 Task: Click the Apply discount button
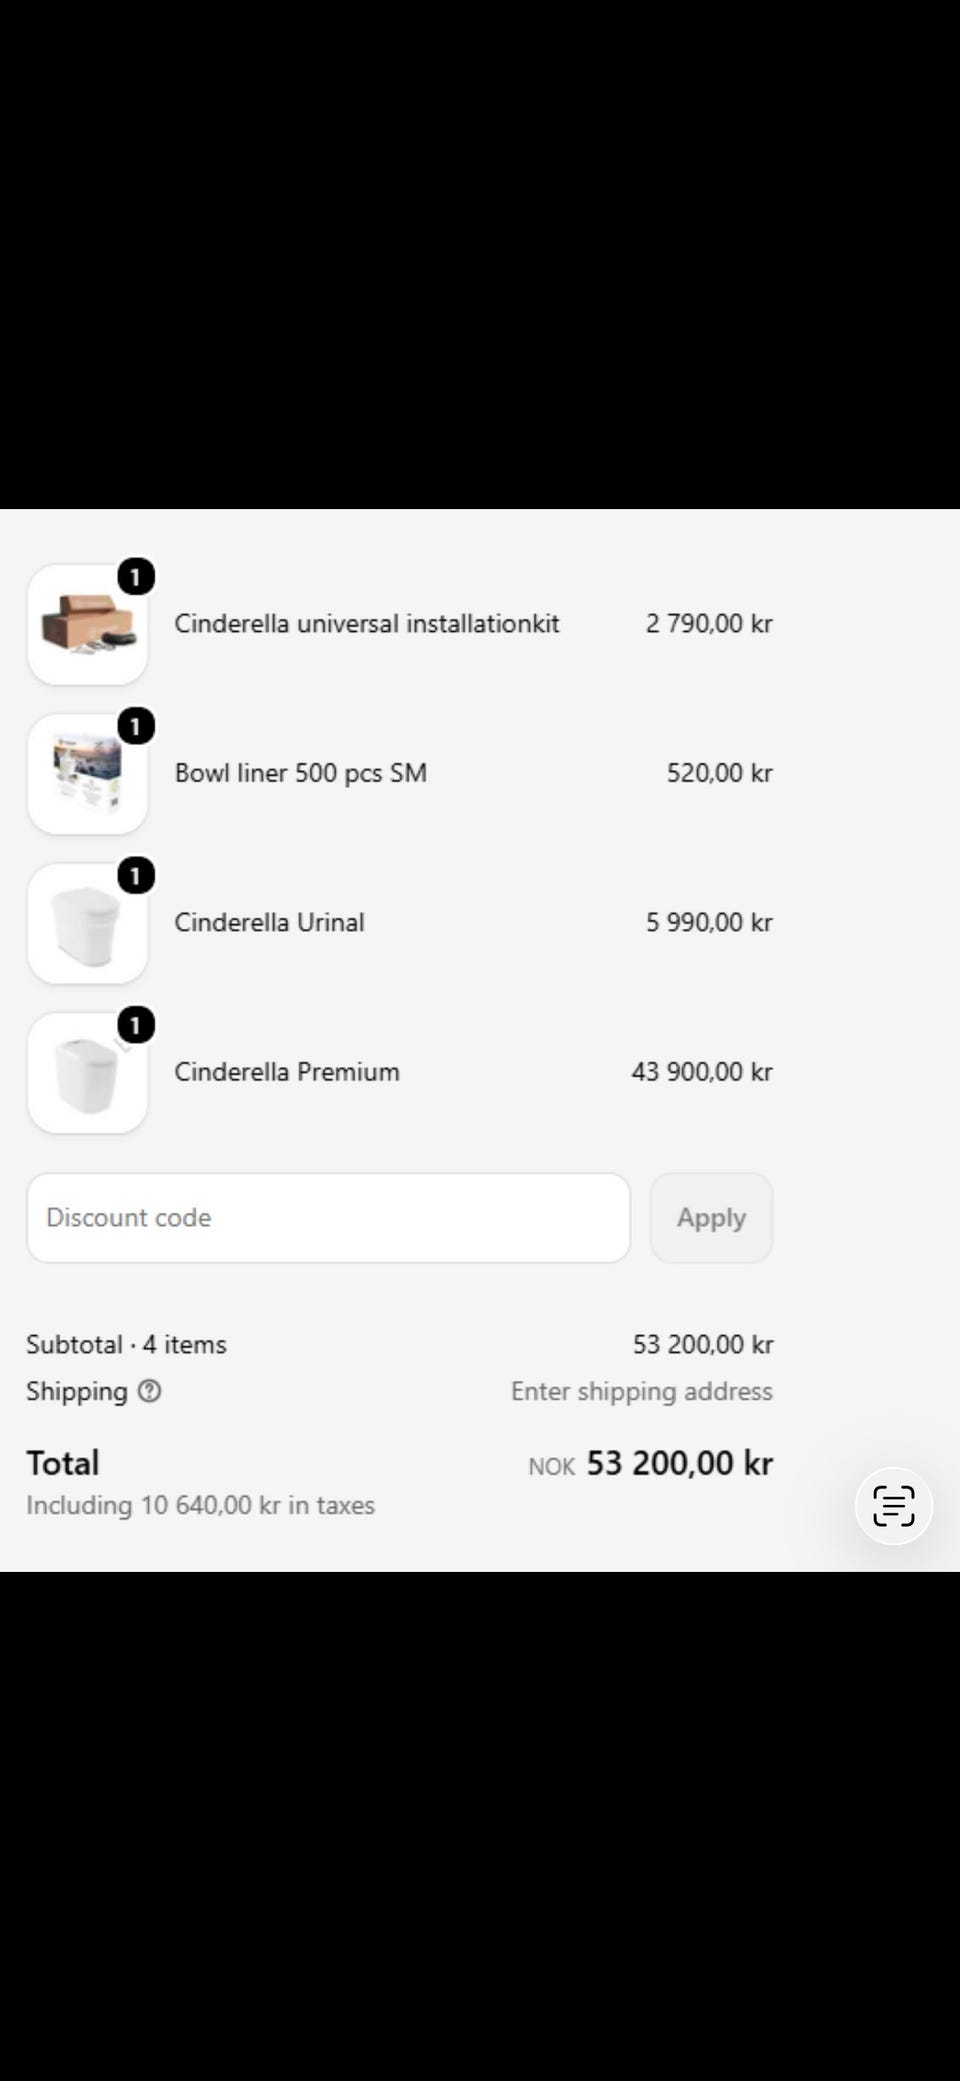(711, 1218)
